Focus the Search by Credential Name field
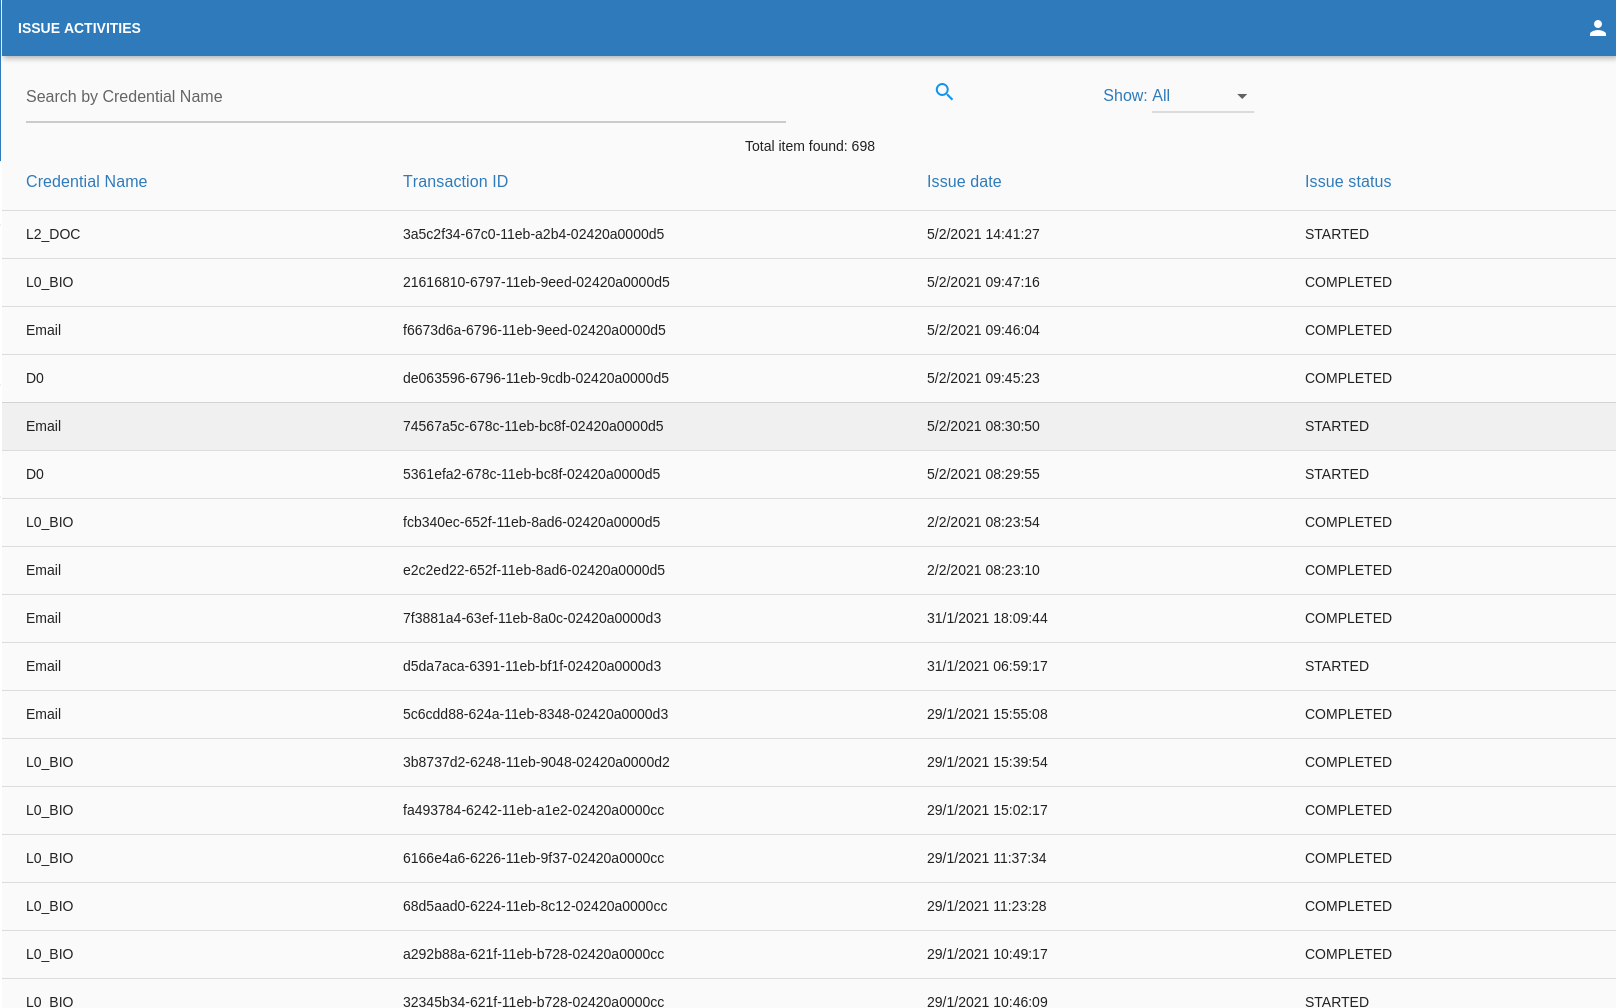The height and width of the screenshot is (1008, 1616). 406,97
